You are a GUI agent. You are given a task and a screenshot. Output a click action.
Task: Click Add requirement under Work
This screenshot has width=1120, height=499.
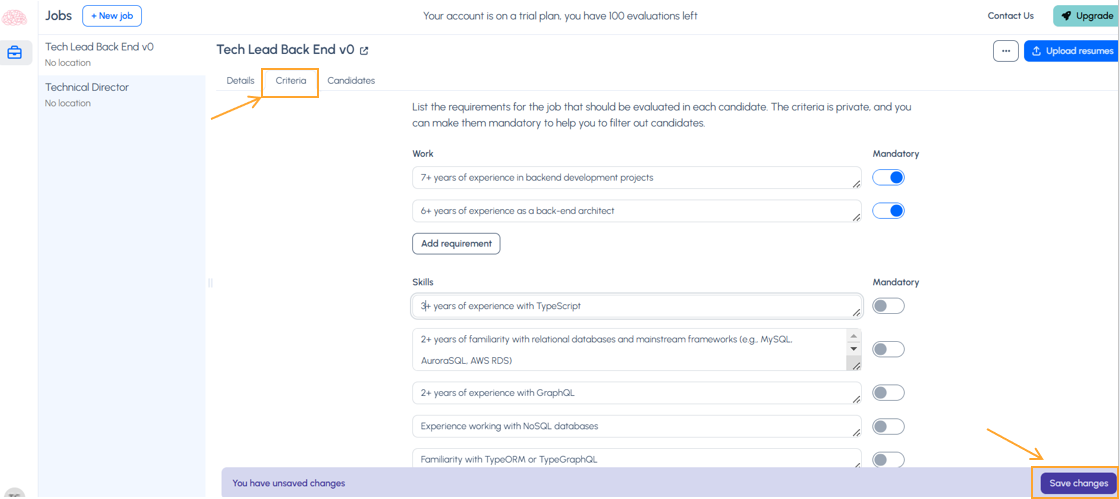point(456,243)
